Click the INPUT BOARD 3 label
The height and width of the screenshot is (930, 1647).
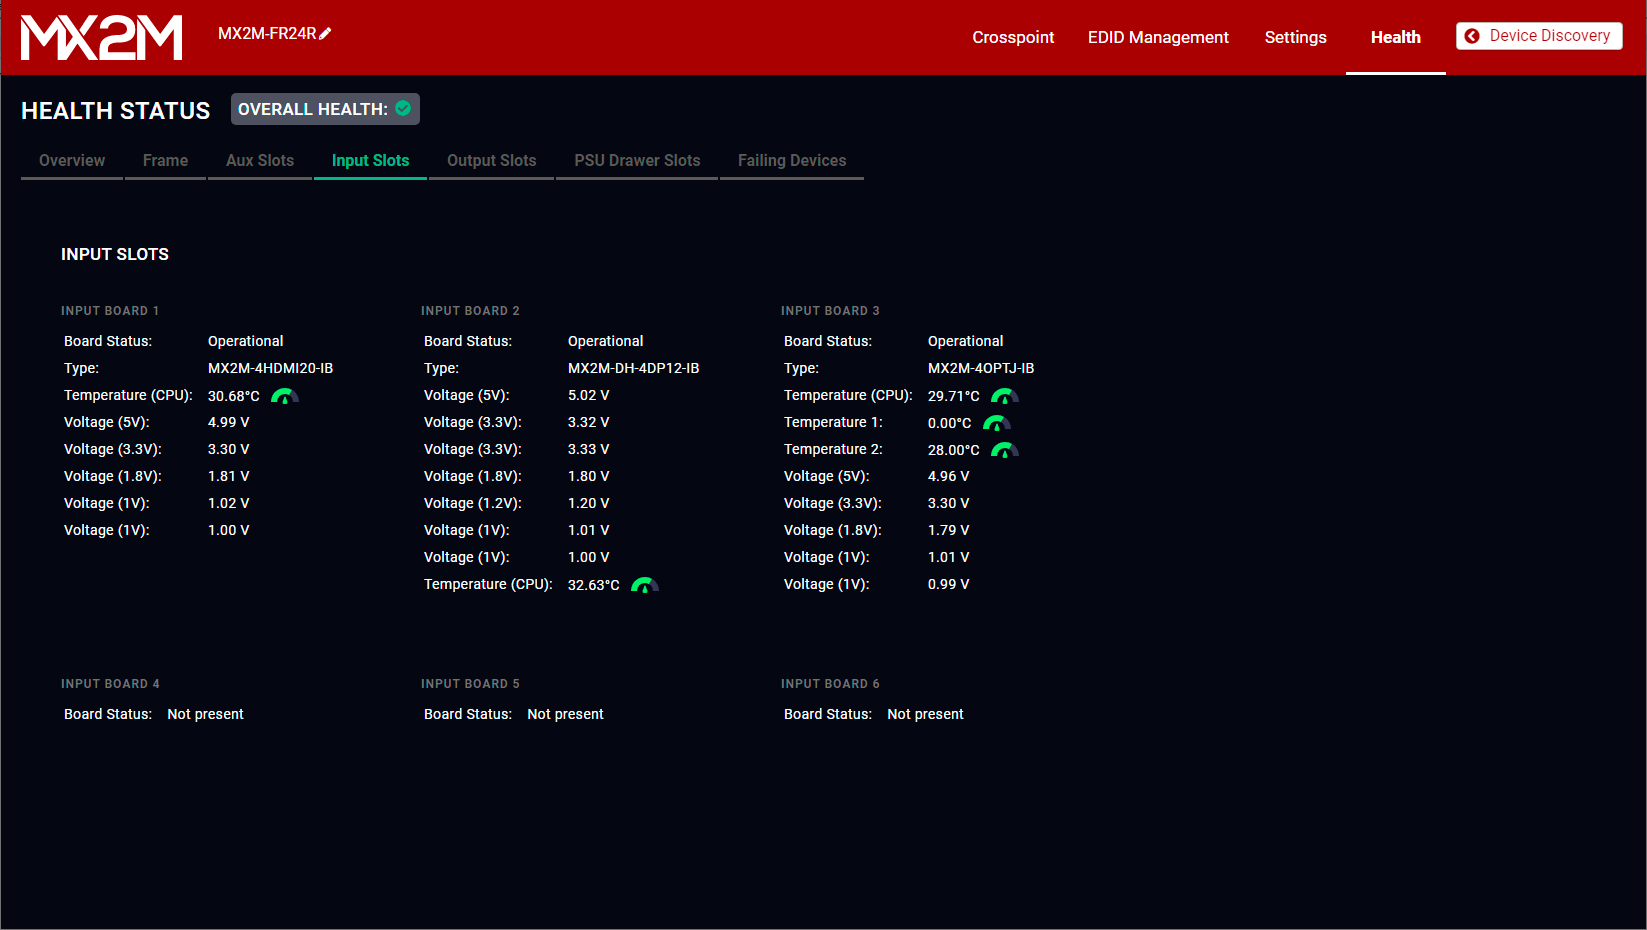[x=830, y=311]
